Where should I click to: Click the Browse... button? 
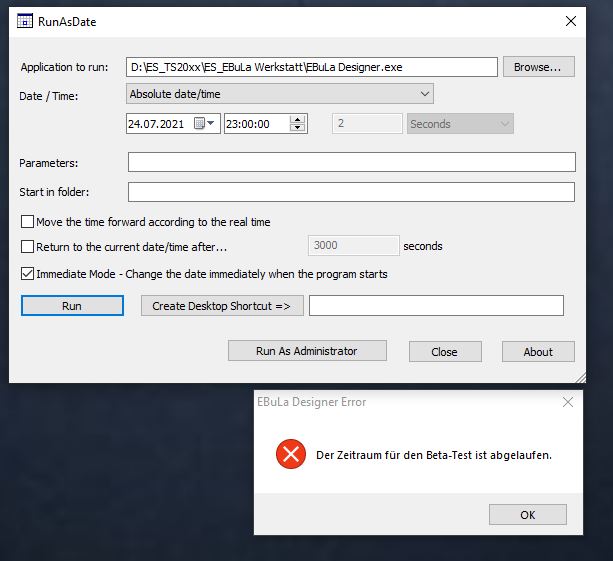[x=539, y=67]
